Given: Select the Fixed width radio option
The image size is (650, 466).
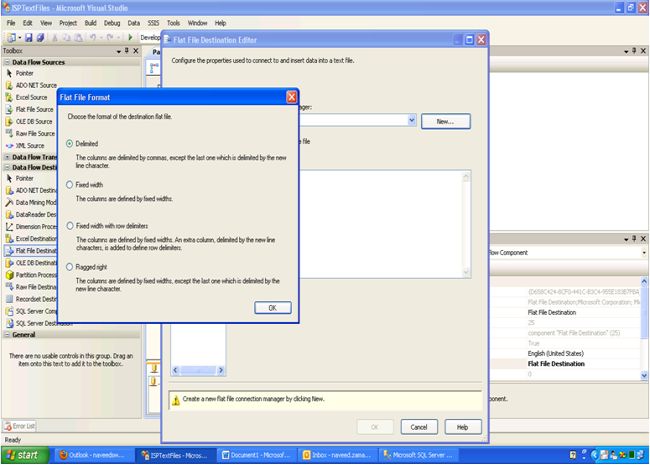Looking at the screenshot, I should click(70, 184).
